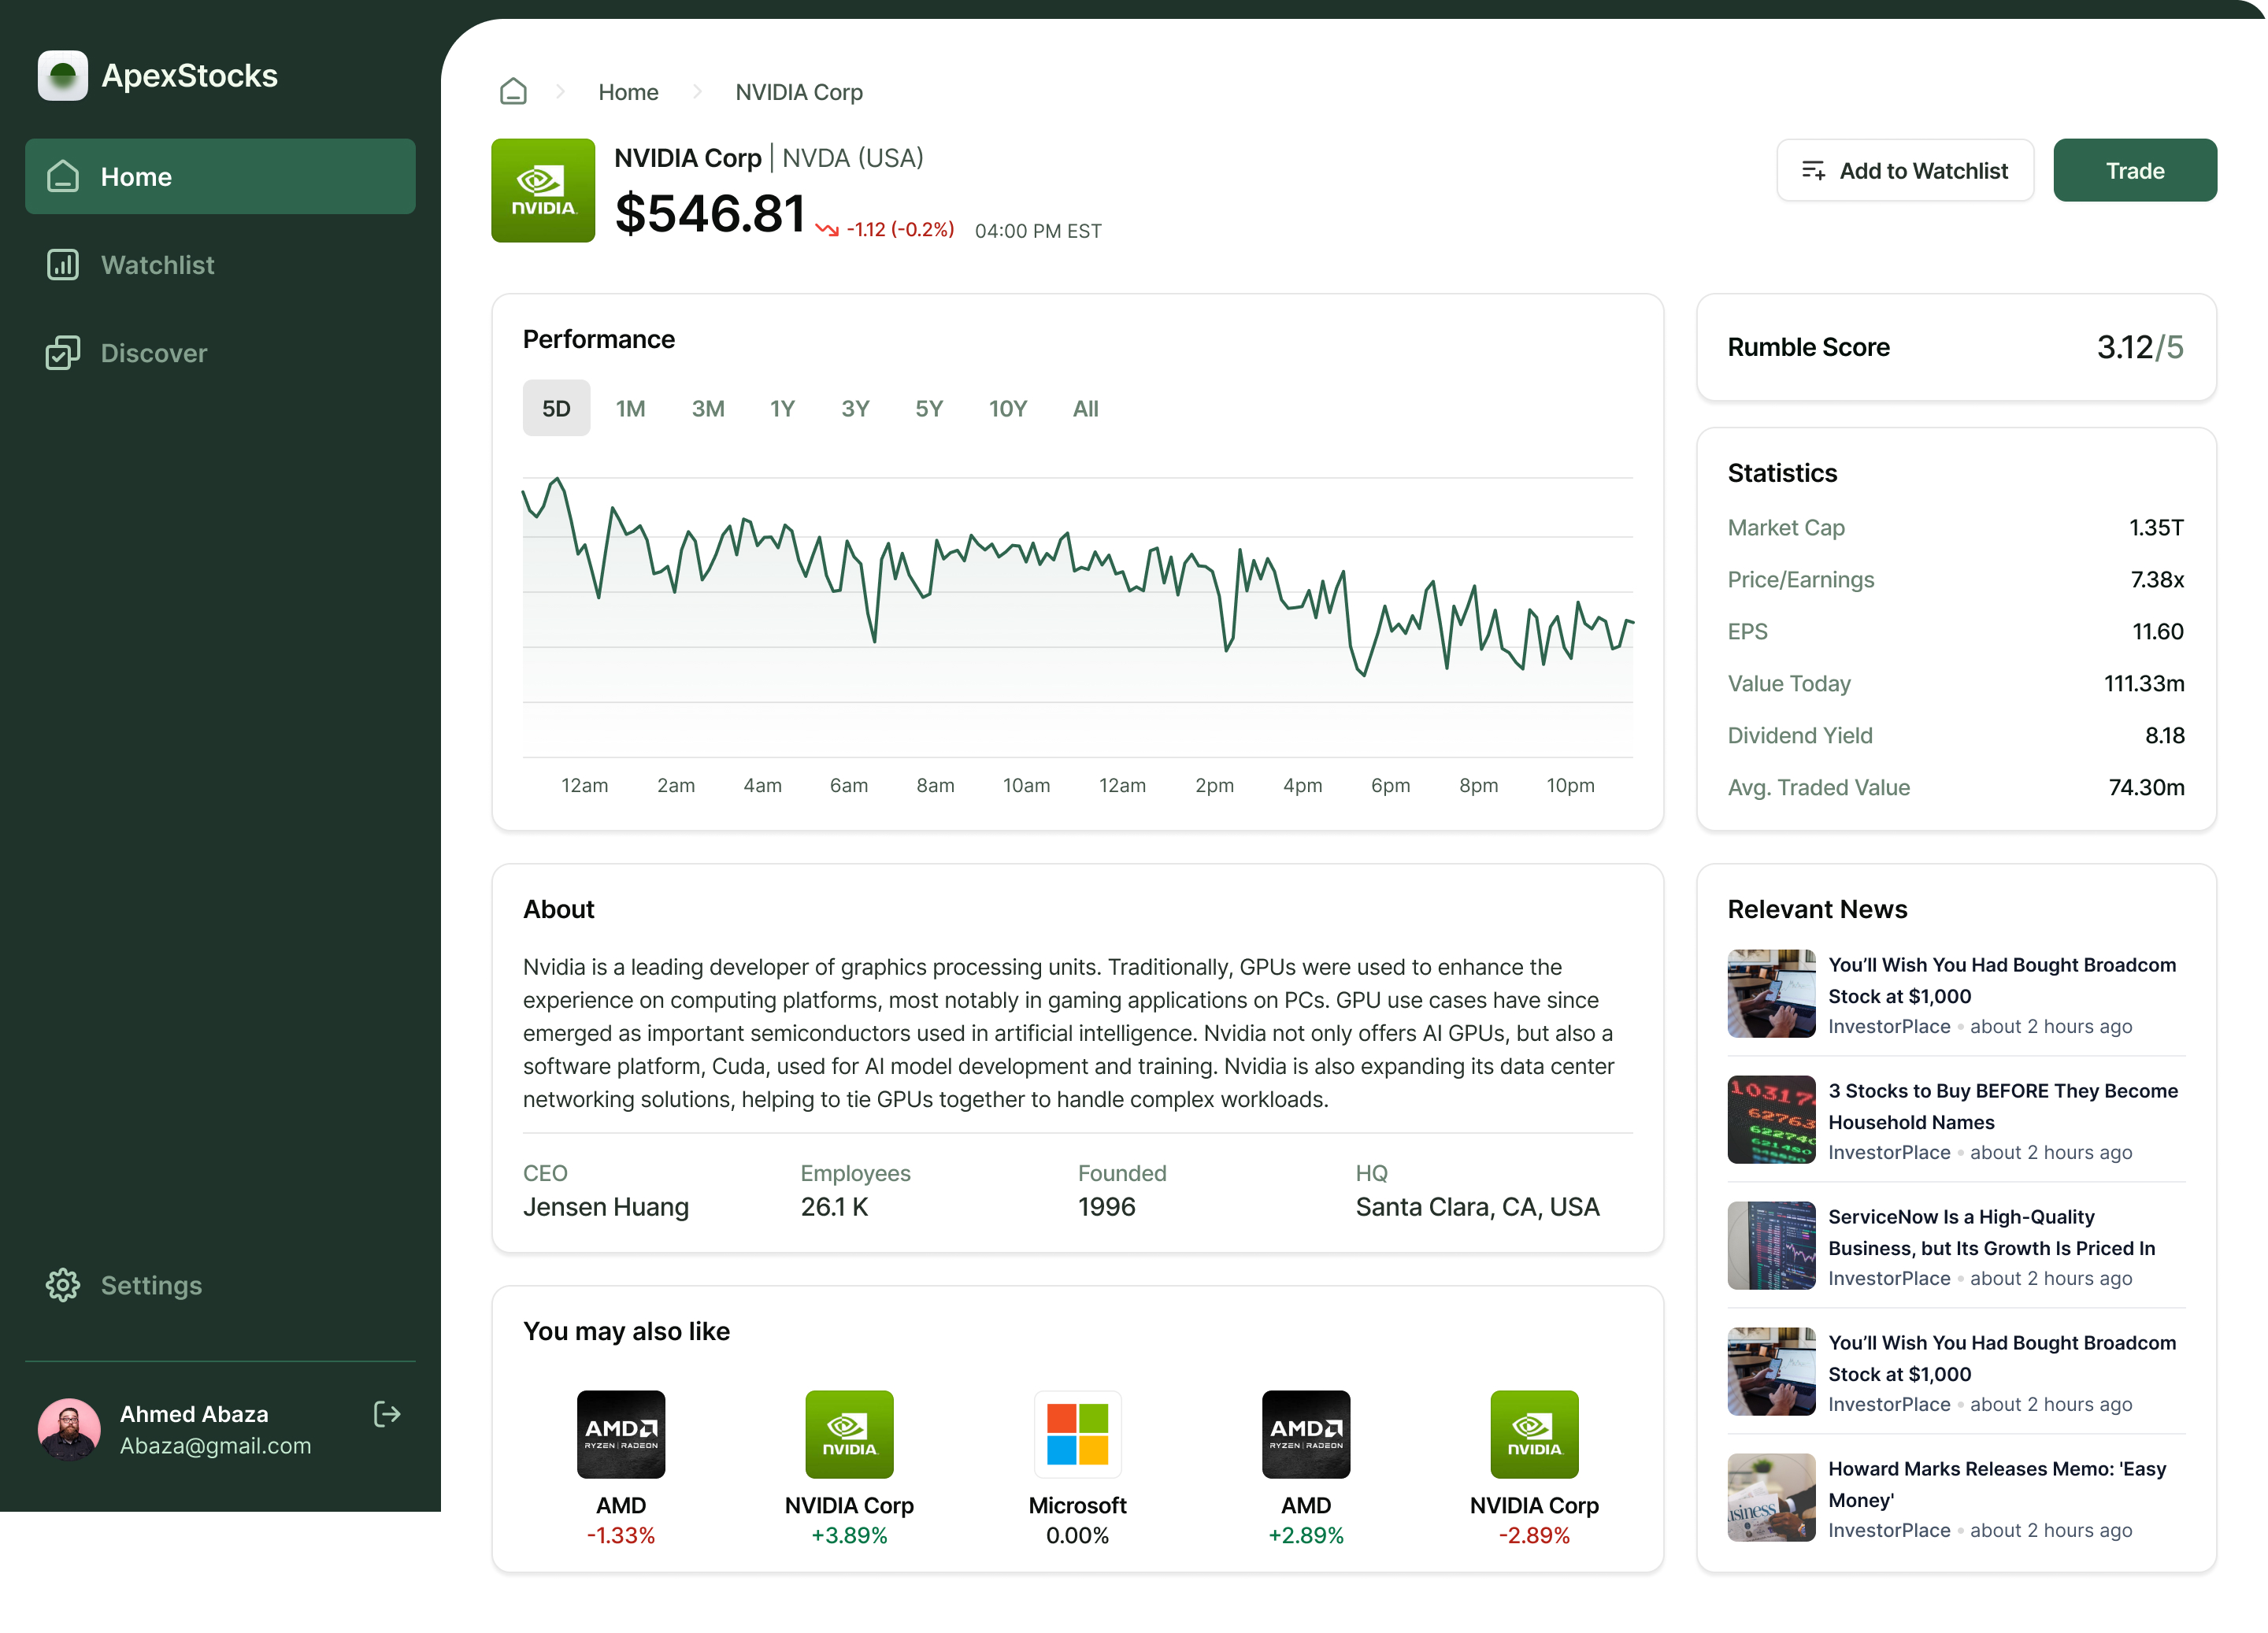Click the breadcrumb home icon
2268x1633 pixels.
pos(513,92)
